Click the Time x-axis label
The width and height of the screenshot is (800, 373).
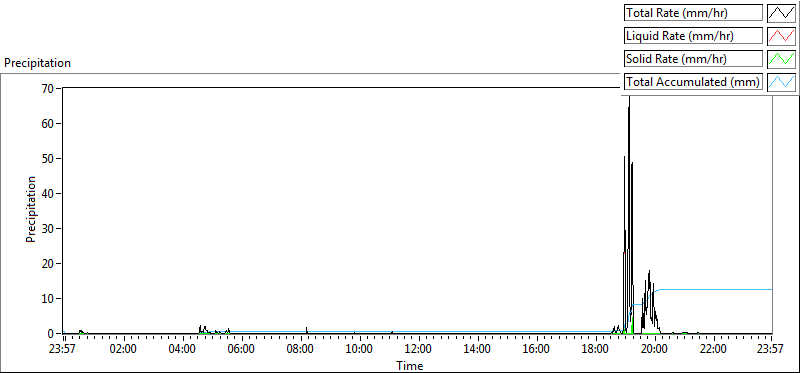(x=410, y=366)
